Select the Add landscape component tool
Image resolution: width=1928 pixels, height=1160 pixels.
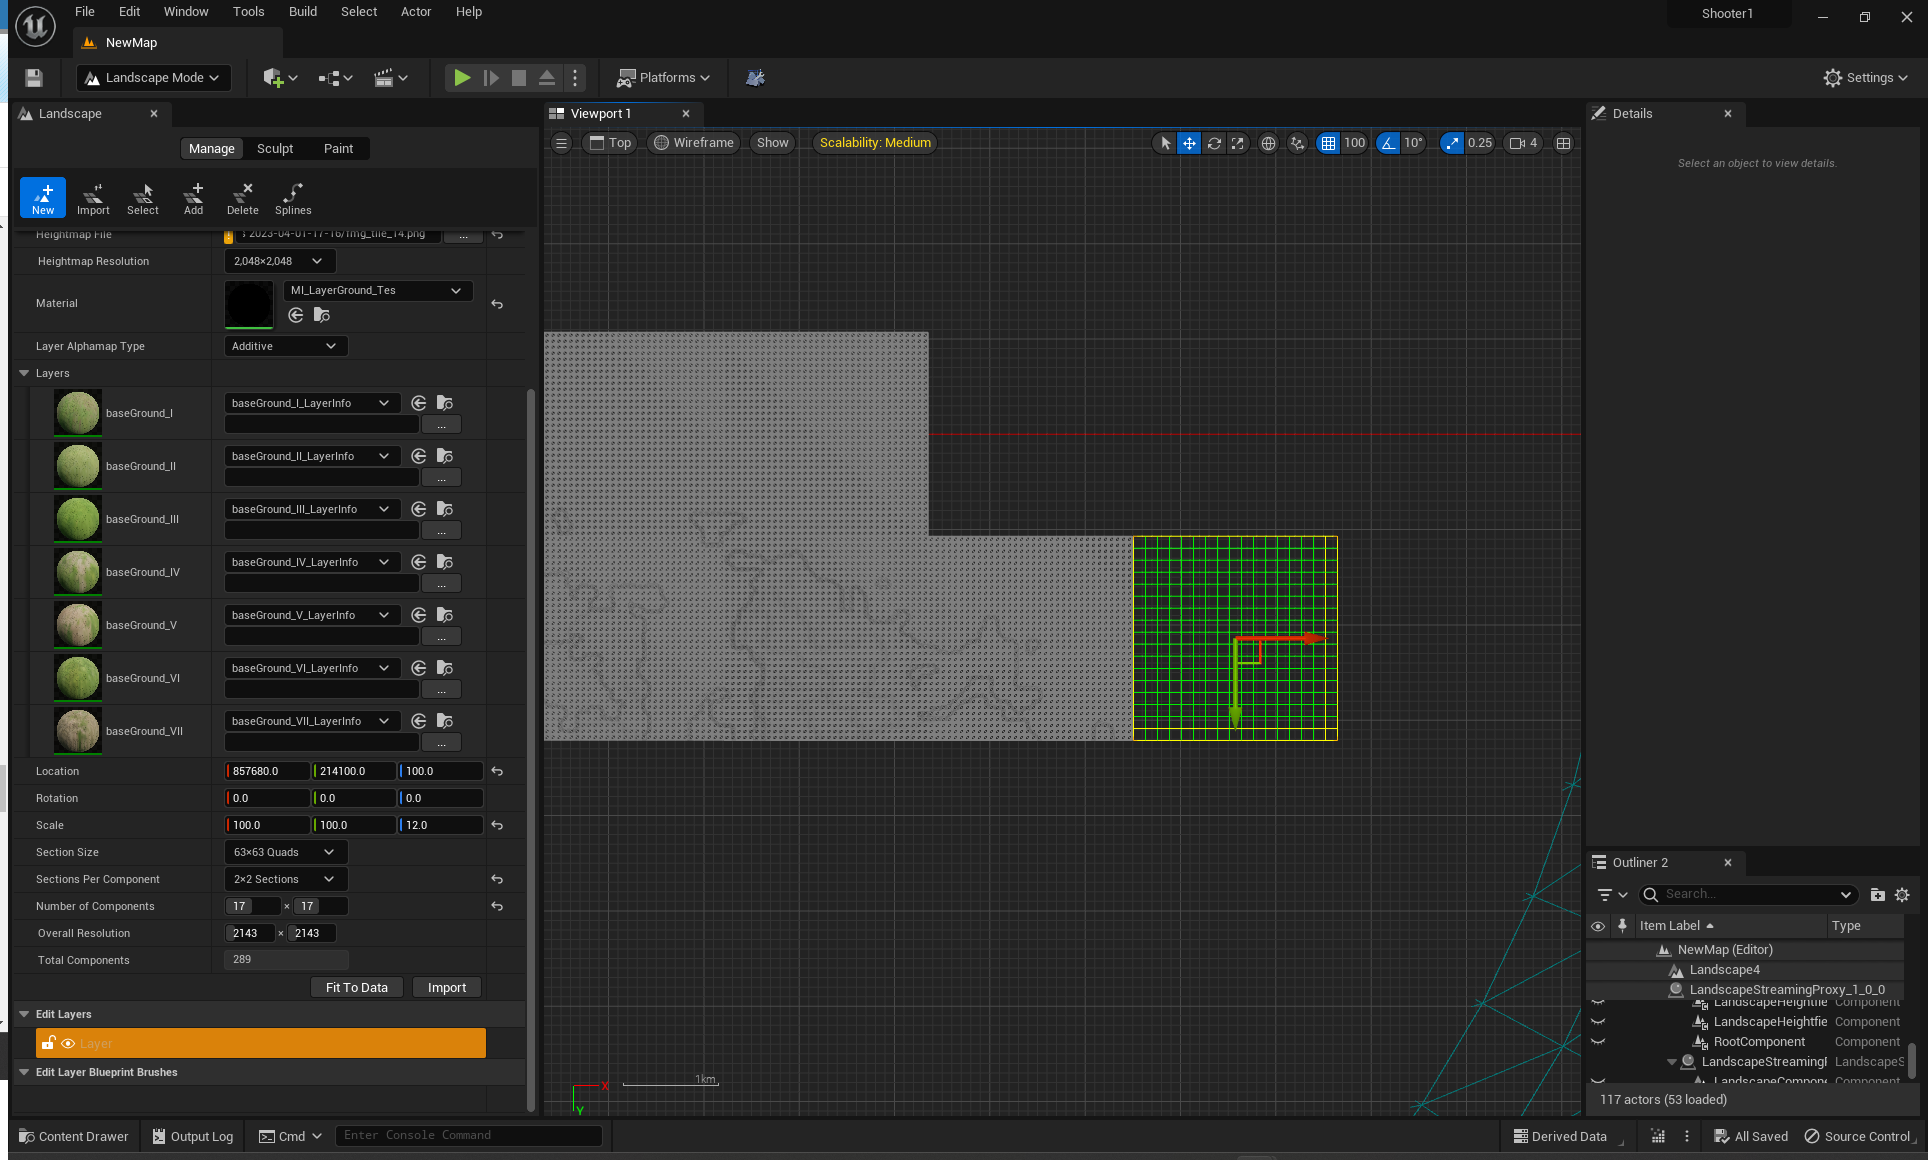(193, 197)
